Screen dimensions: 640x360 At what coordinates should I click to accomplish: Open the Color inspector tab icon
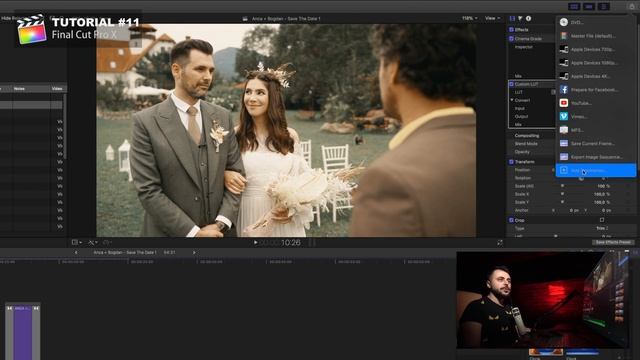pyautogui.click(x=520, y=18)
